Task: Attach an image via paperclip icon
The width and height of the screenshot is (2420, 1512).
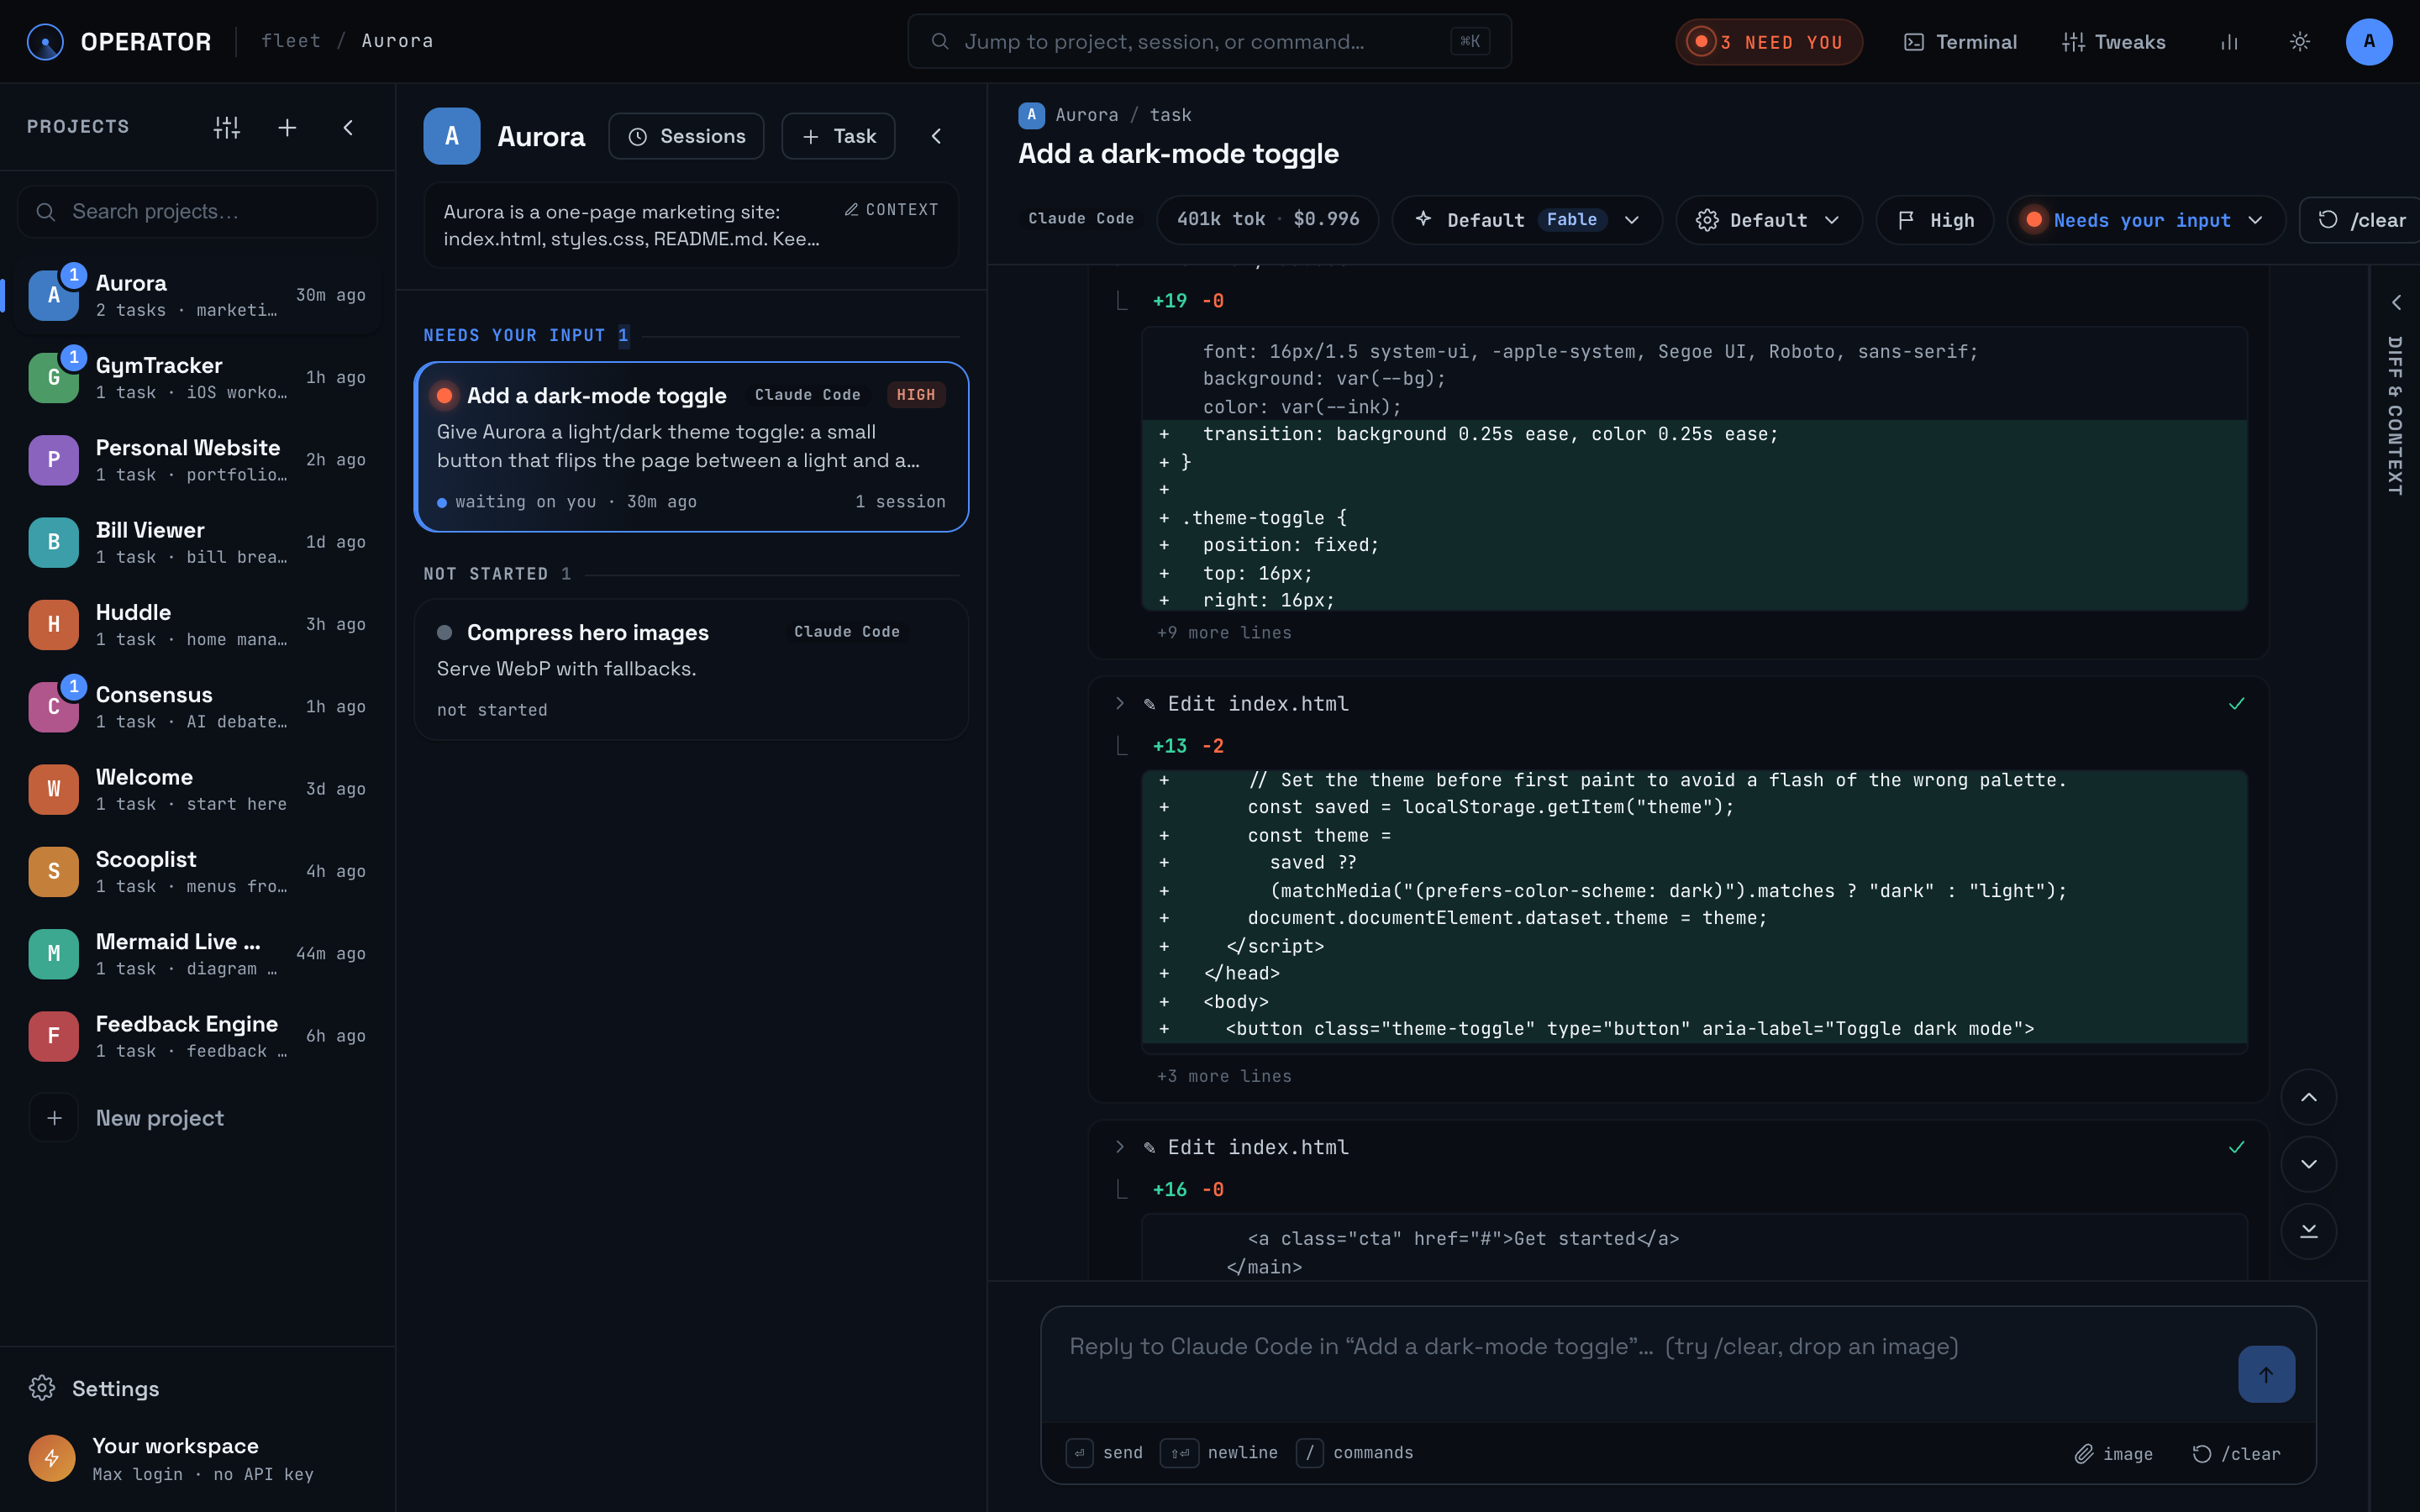Action: 2113,1454
